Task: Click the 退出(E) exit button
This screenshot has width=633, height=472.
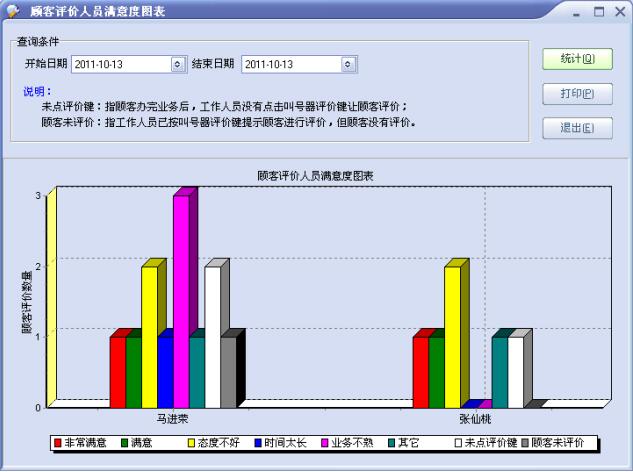Action: (577, 128)
